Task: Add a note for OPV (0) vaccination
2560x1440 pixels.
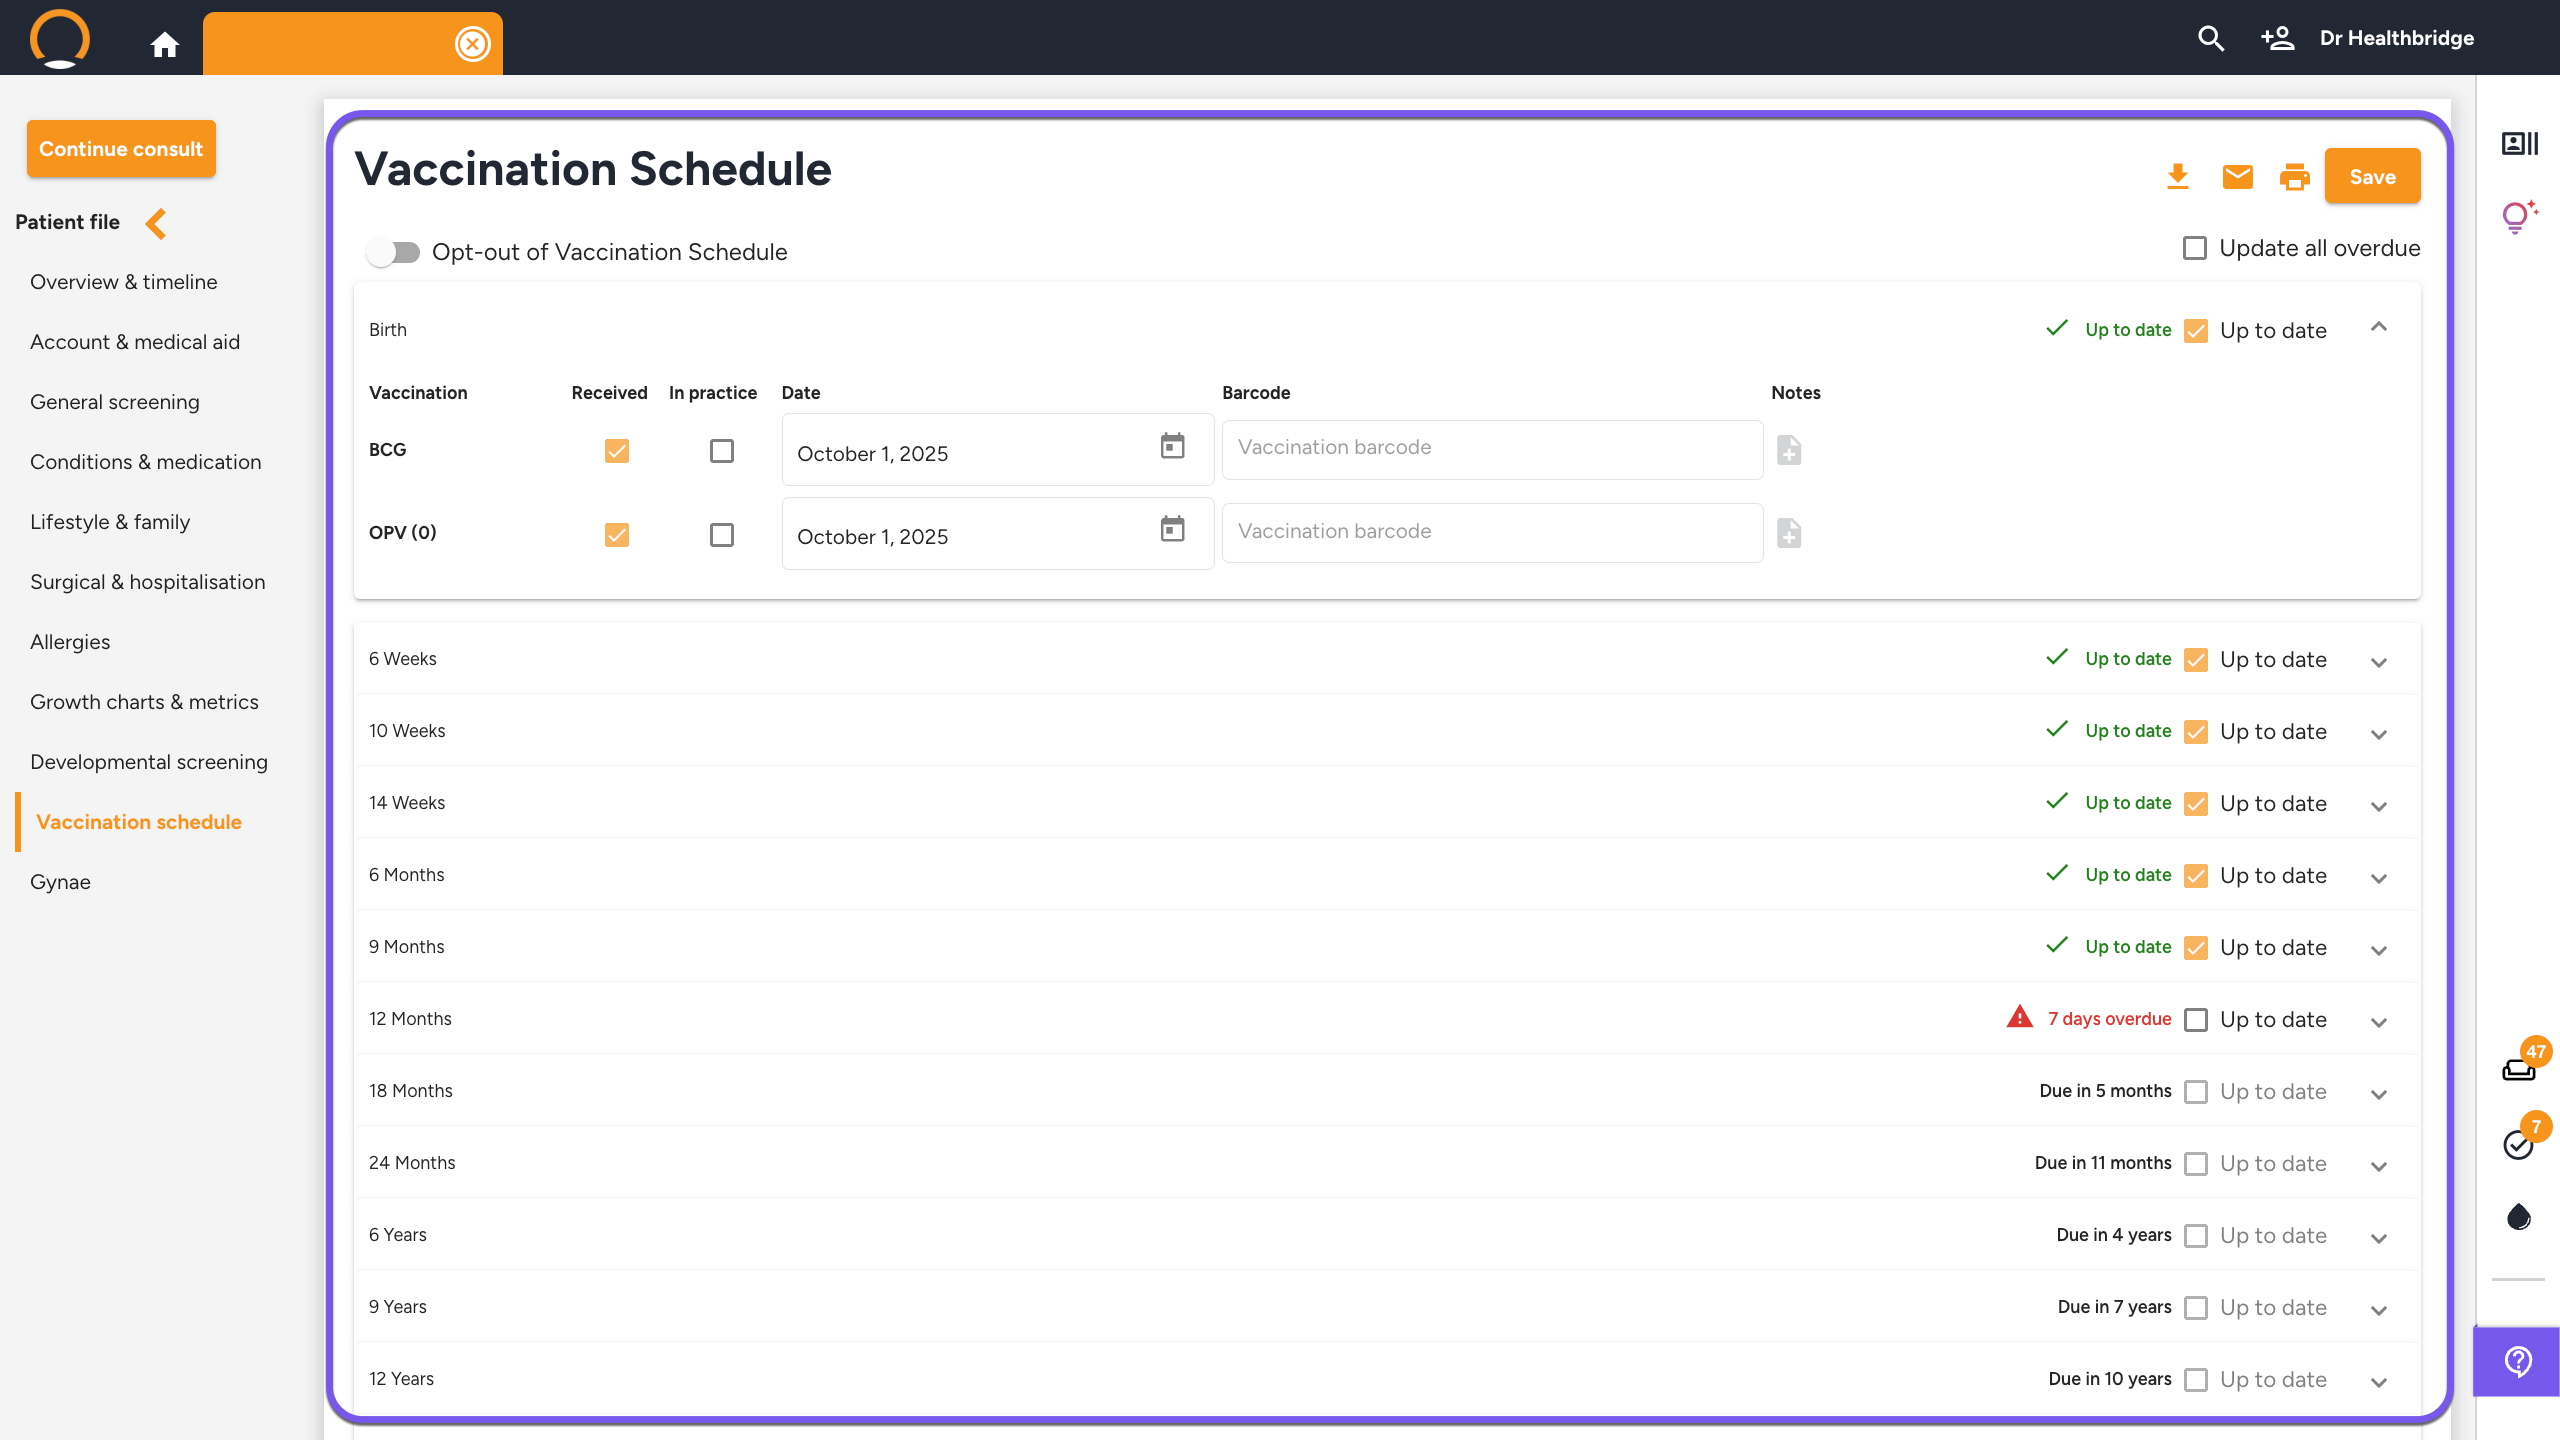Action: (x=1789, y=534)
